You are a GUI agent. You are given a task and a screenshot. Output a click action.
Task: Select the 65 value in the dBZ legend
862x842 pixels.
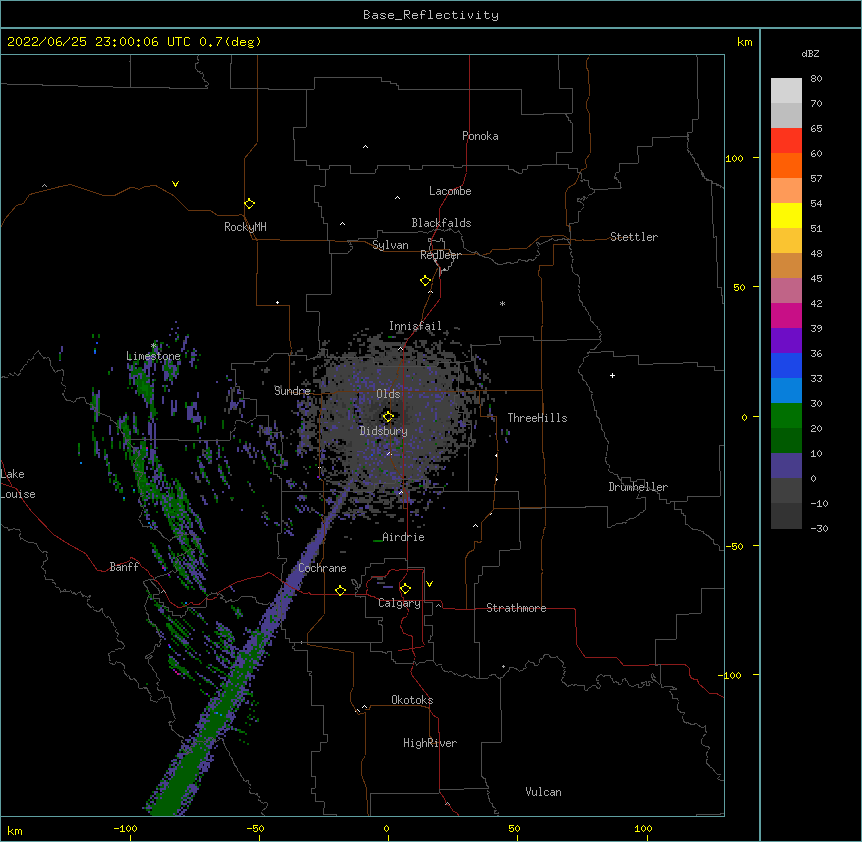[816, 129]
